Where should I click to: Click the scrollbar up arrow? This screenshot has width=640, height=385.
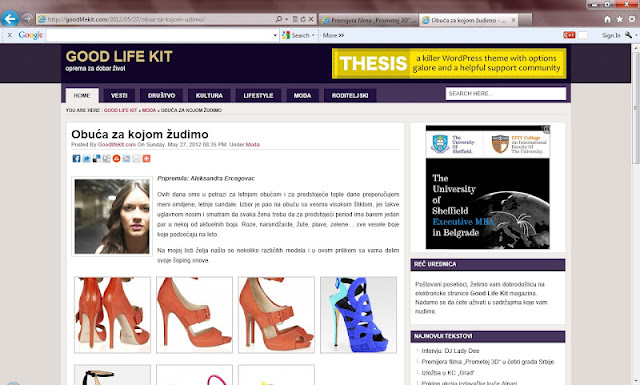point(636,48)
